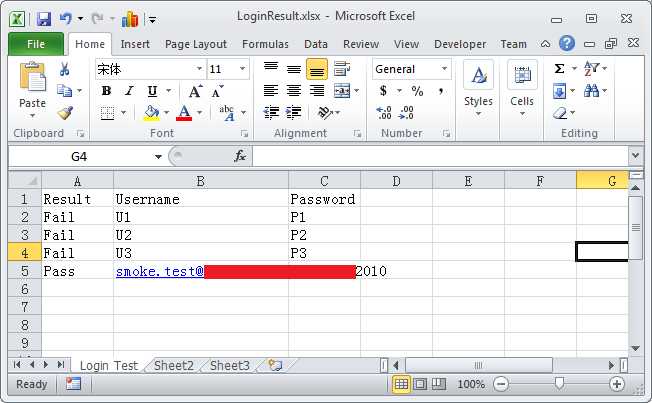Open the smoke.test@ email link
This screenshot has height=403, width=652.
click(x=160, y=271)
